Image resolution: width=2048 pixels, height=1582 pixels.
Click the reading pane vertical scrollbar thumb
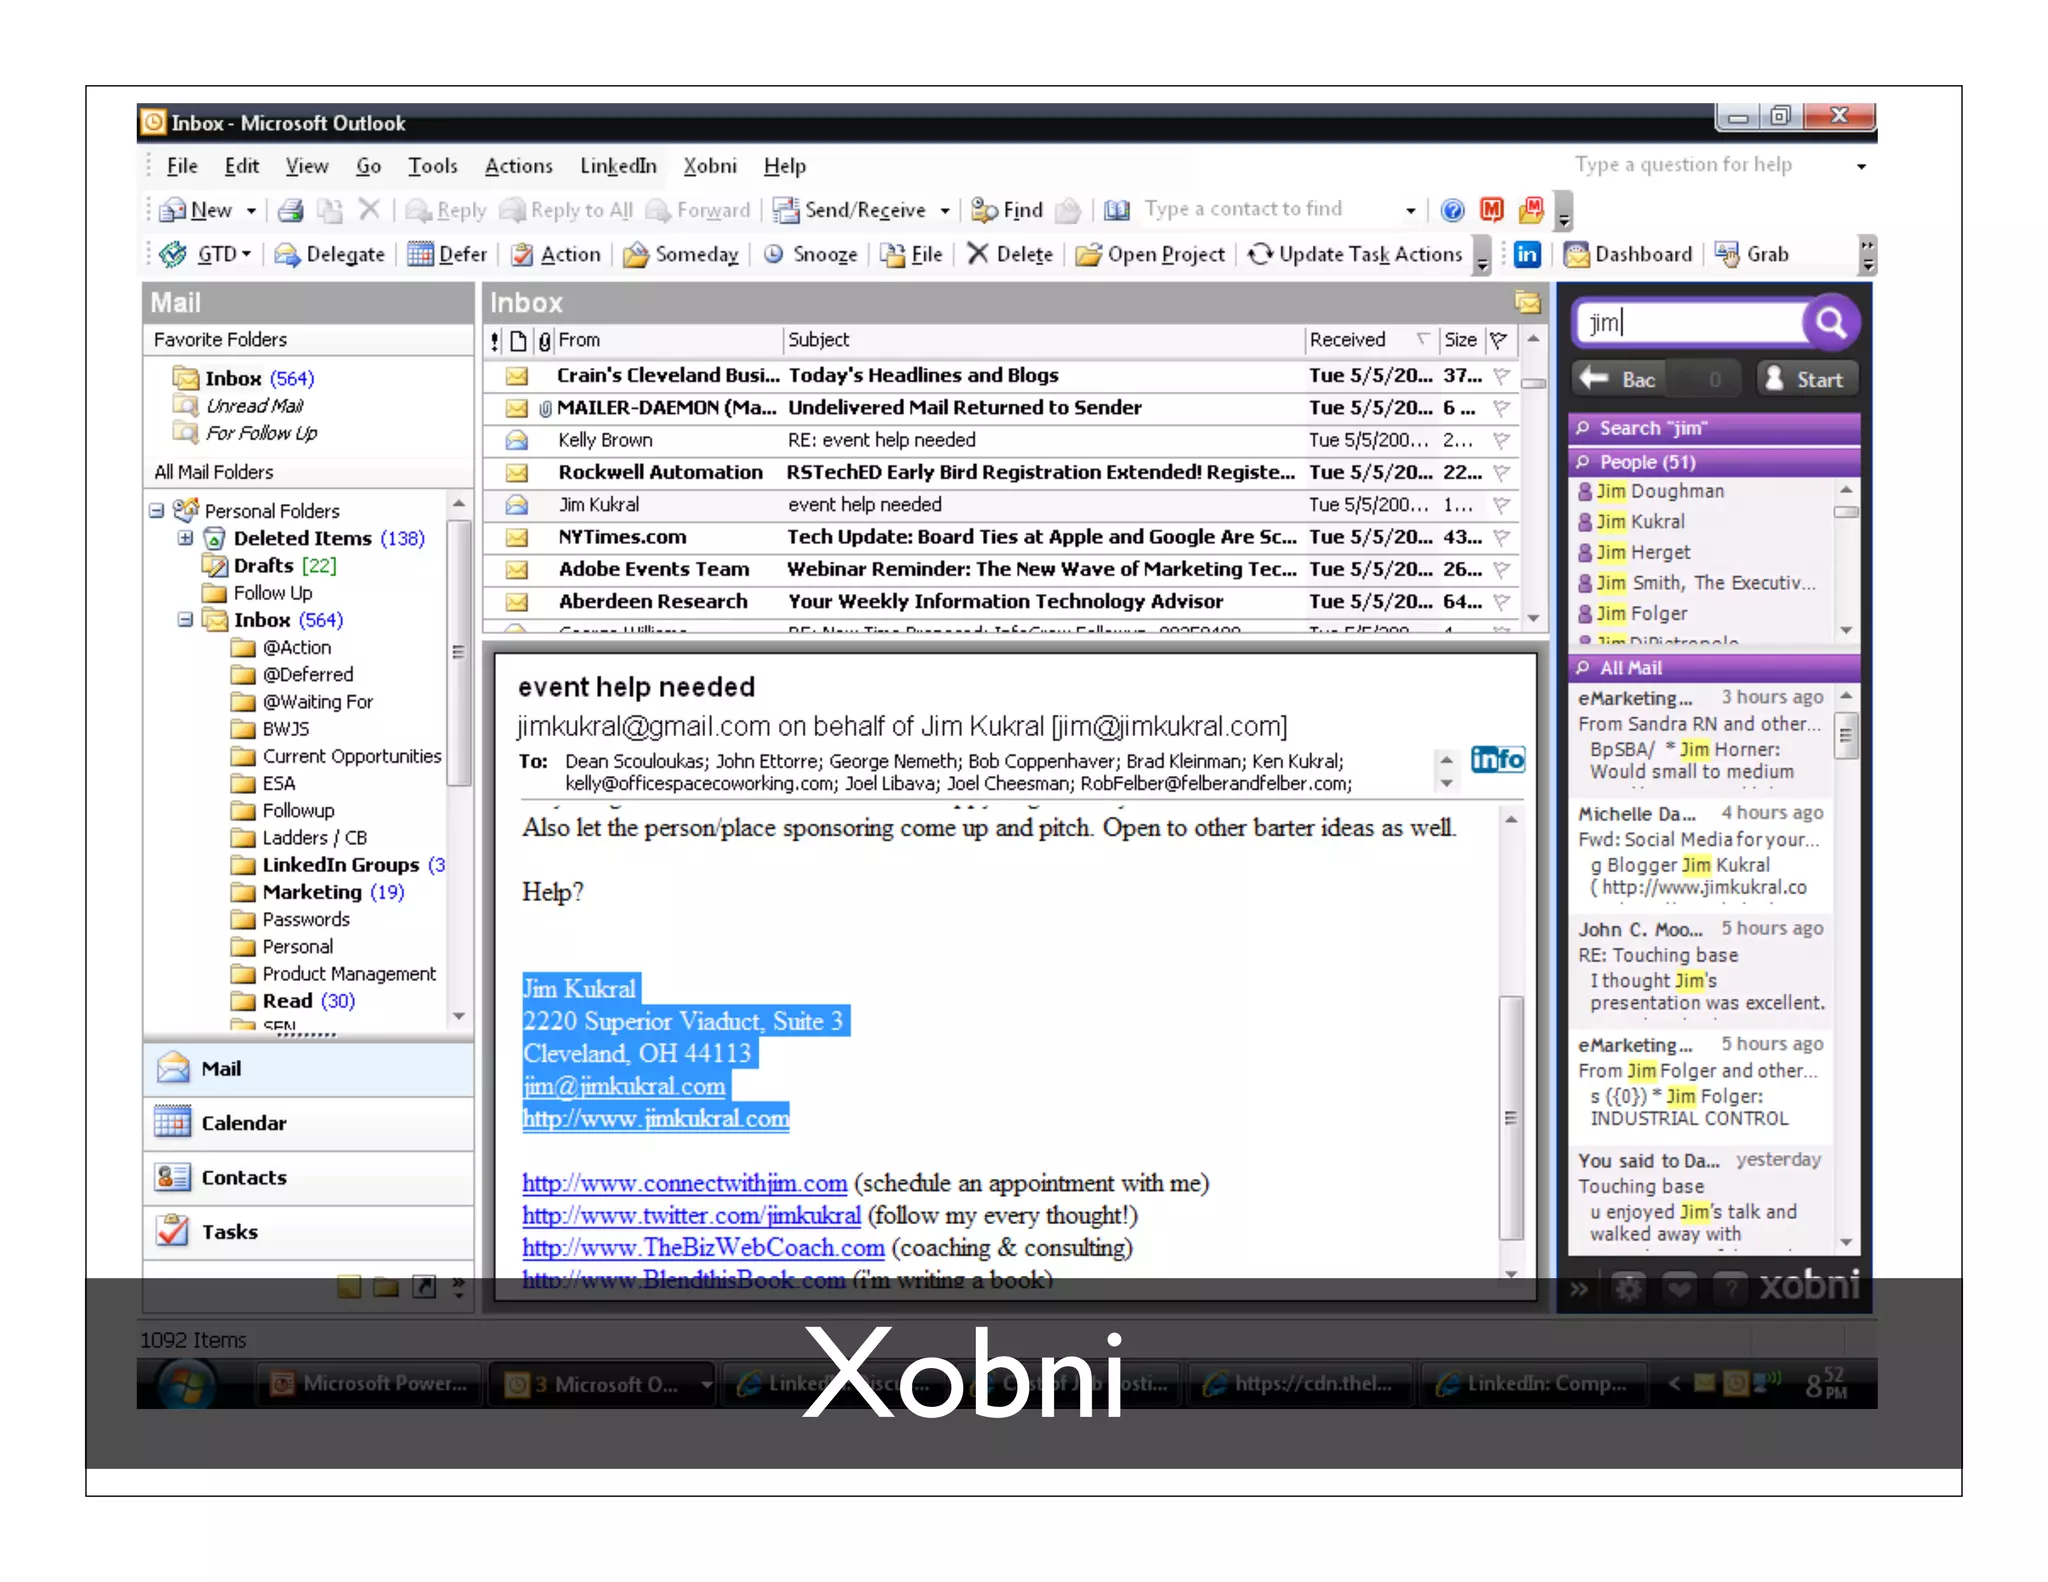[1511, 1117]
